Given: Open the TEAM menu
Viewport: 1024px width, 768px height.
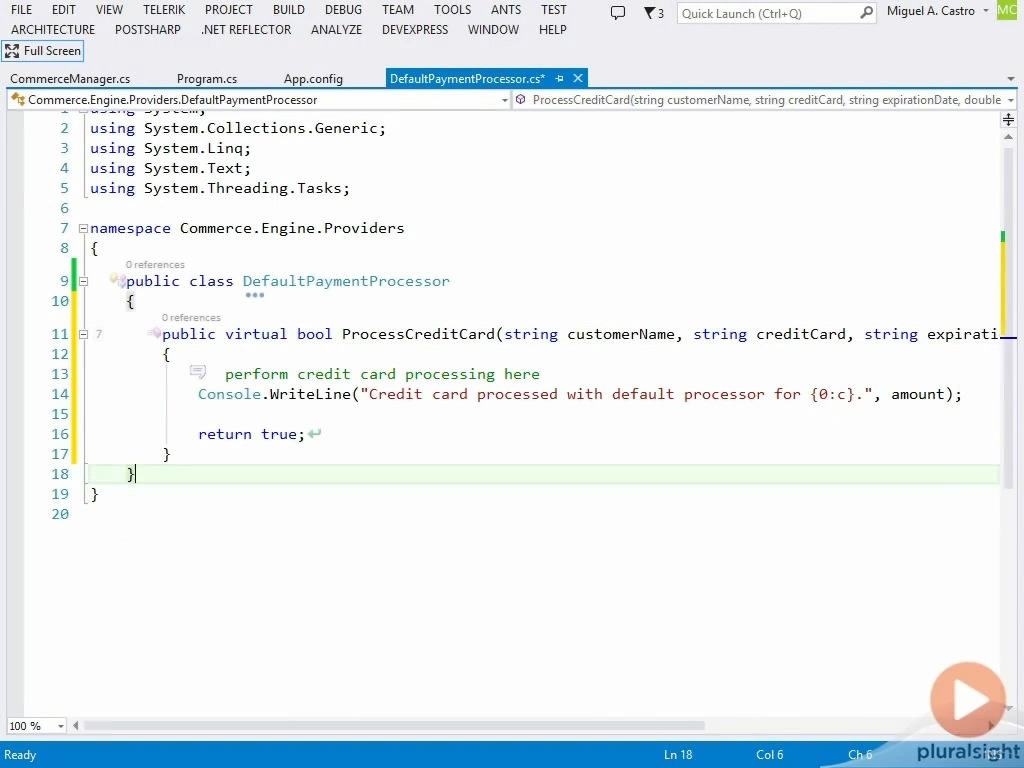Looking at the screenshot, I should click(398, 10).
